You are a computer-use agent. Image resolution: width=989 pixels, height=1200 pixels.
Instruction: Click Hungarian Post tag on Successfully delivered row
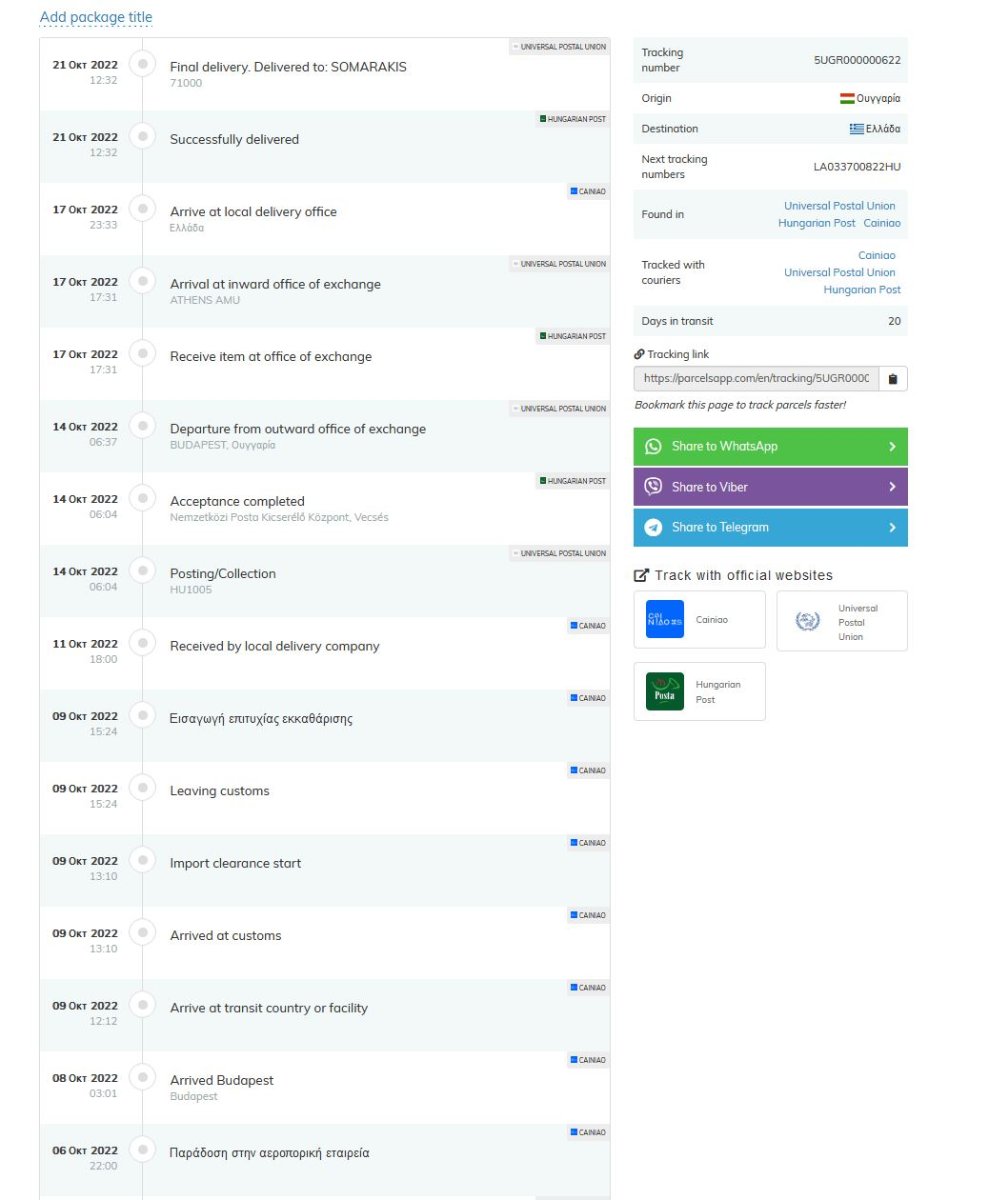572,119
